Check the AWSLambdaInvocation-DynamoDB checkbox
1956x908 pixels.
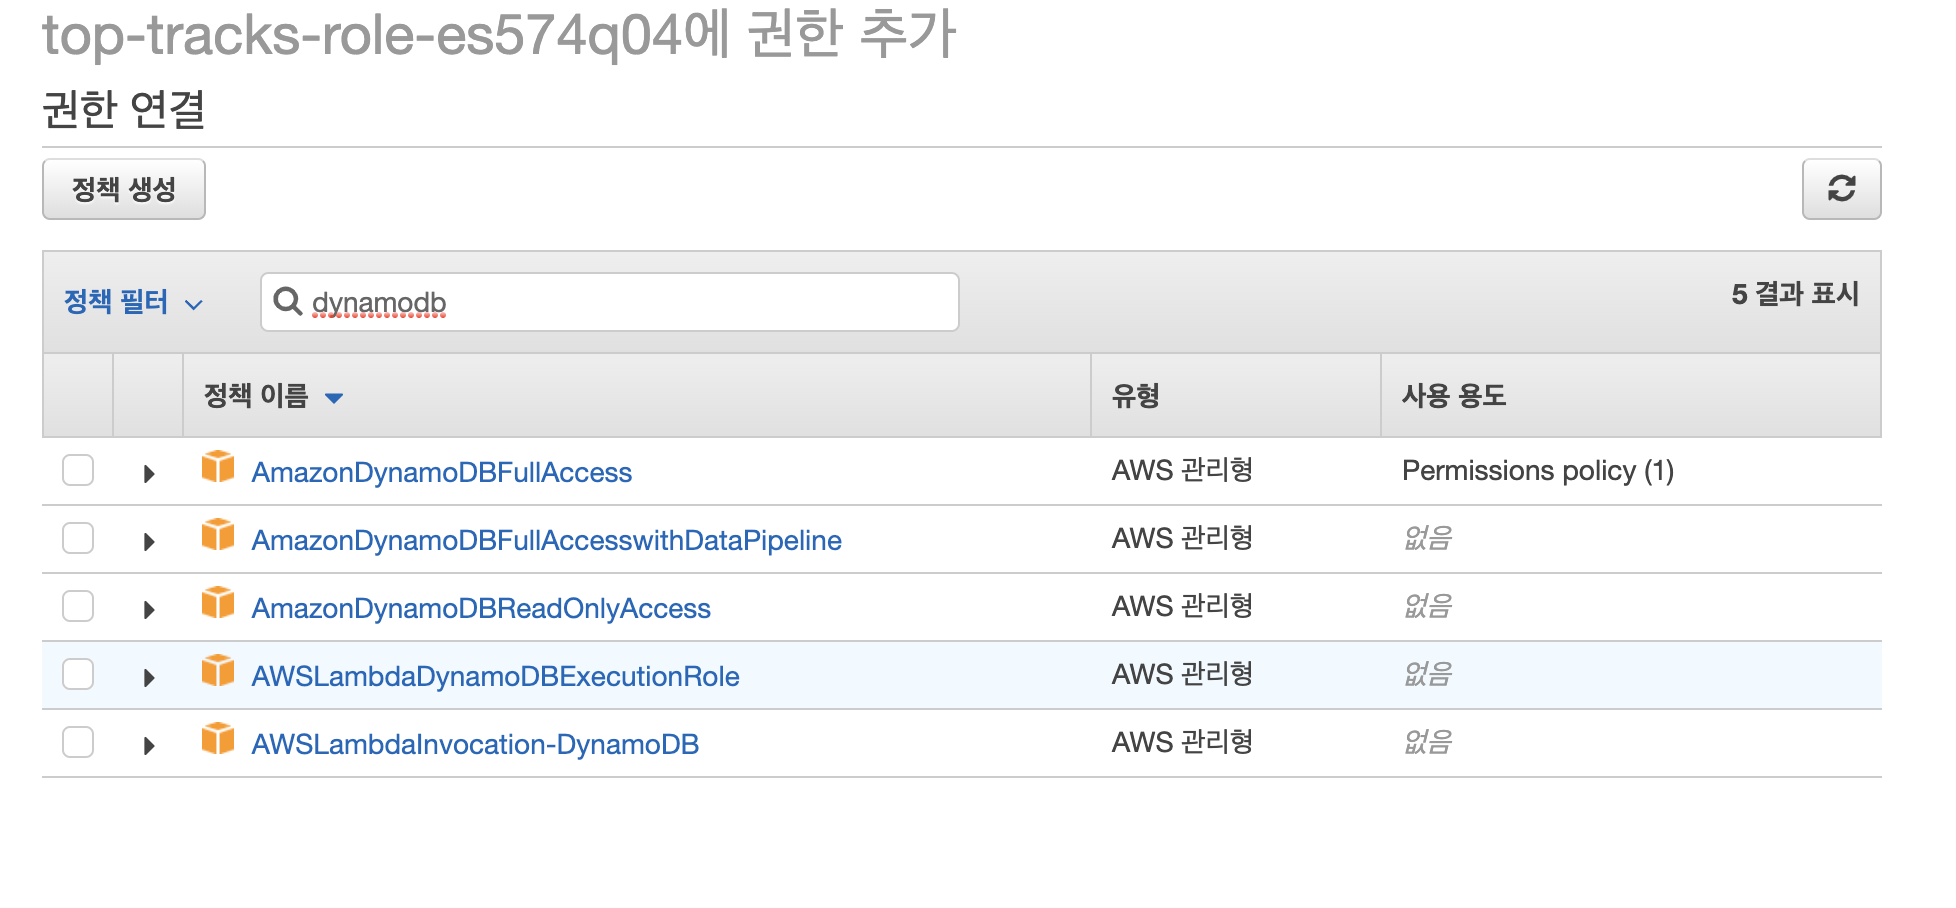coord(78,742)
